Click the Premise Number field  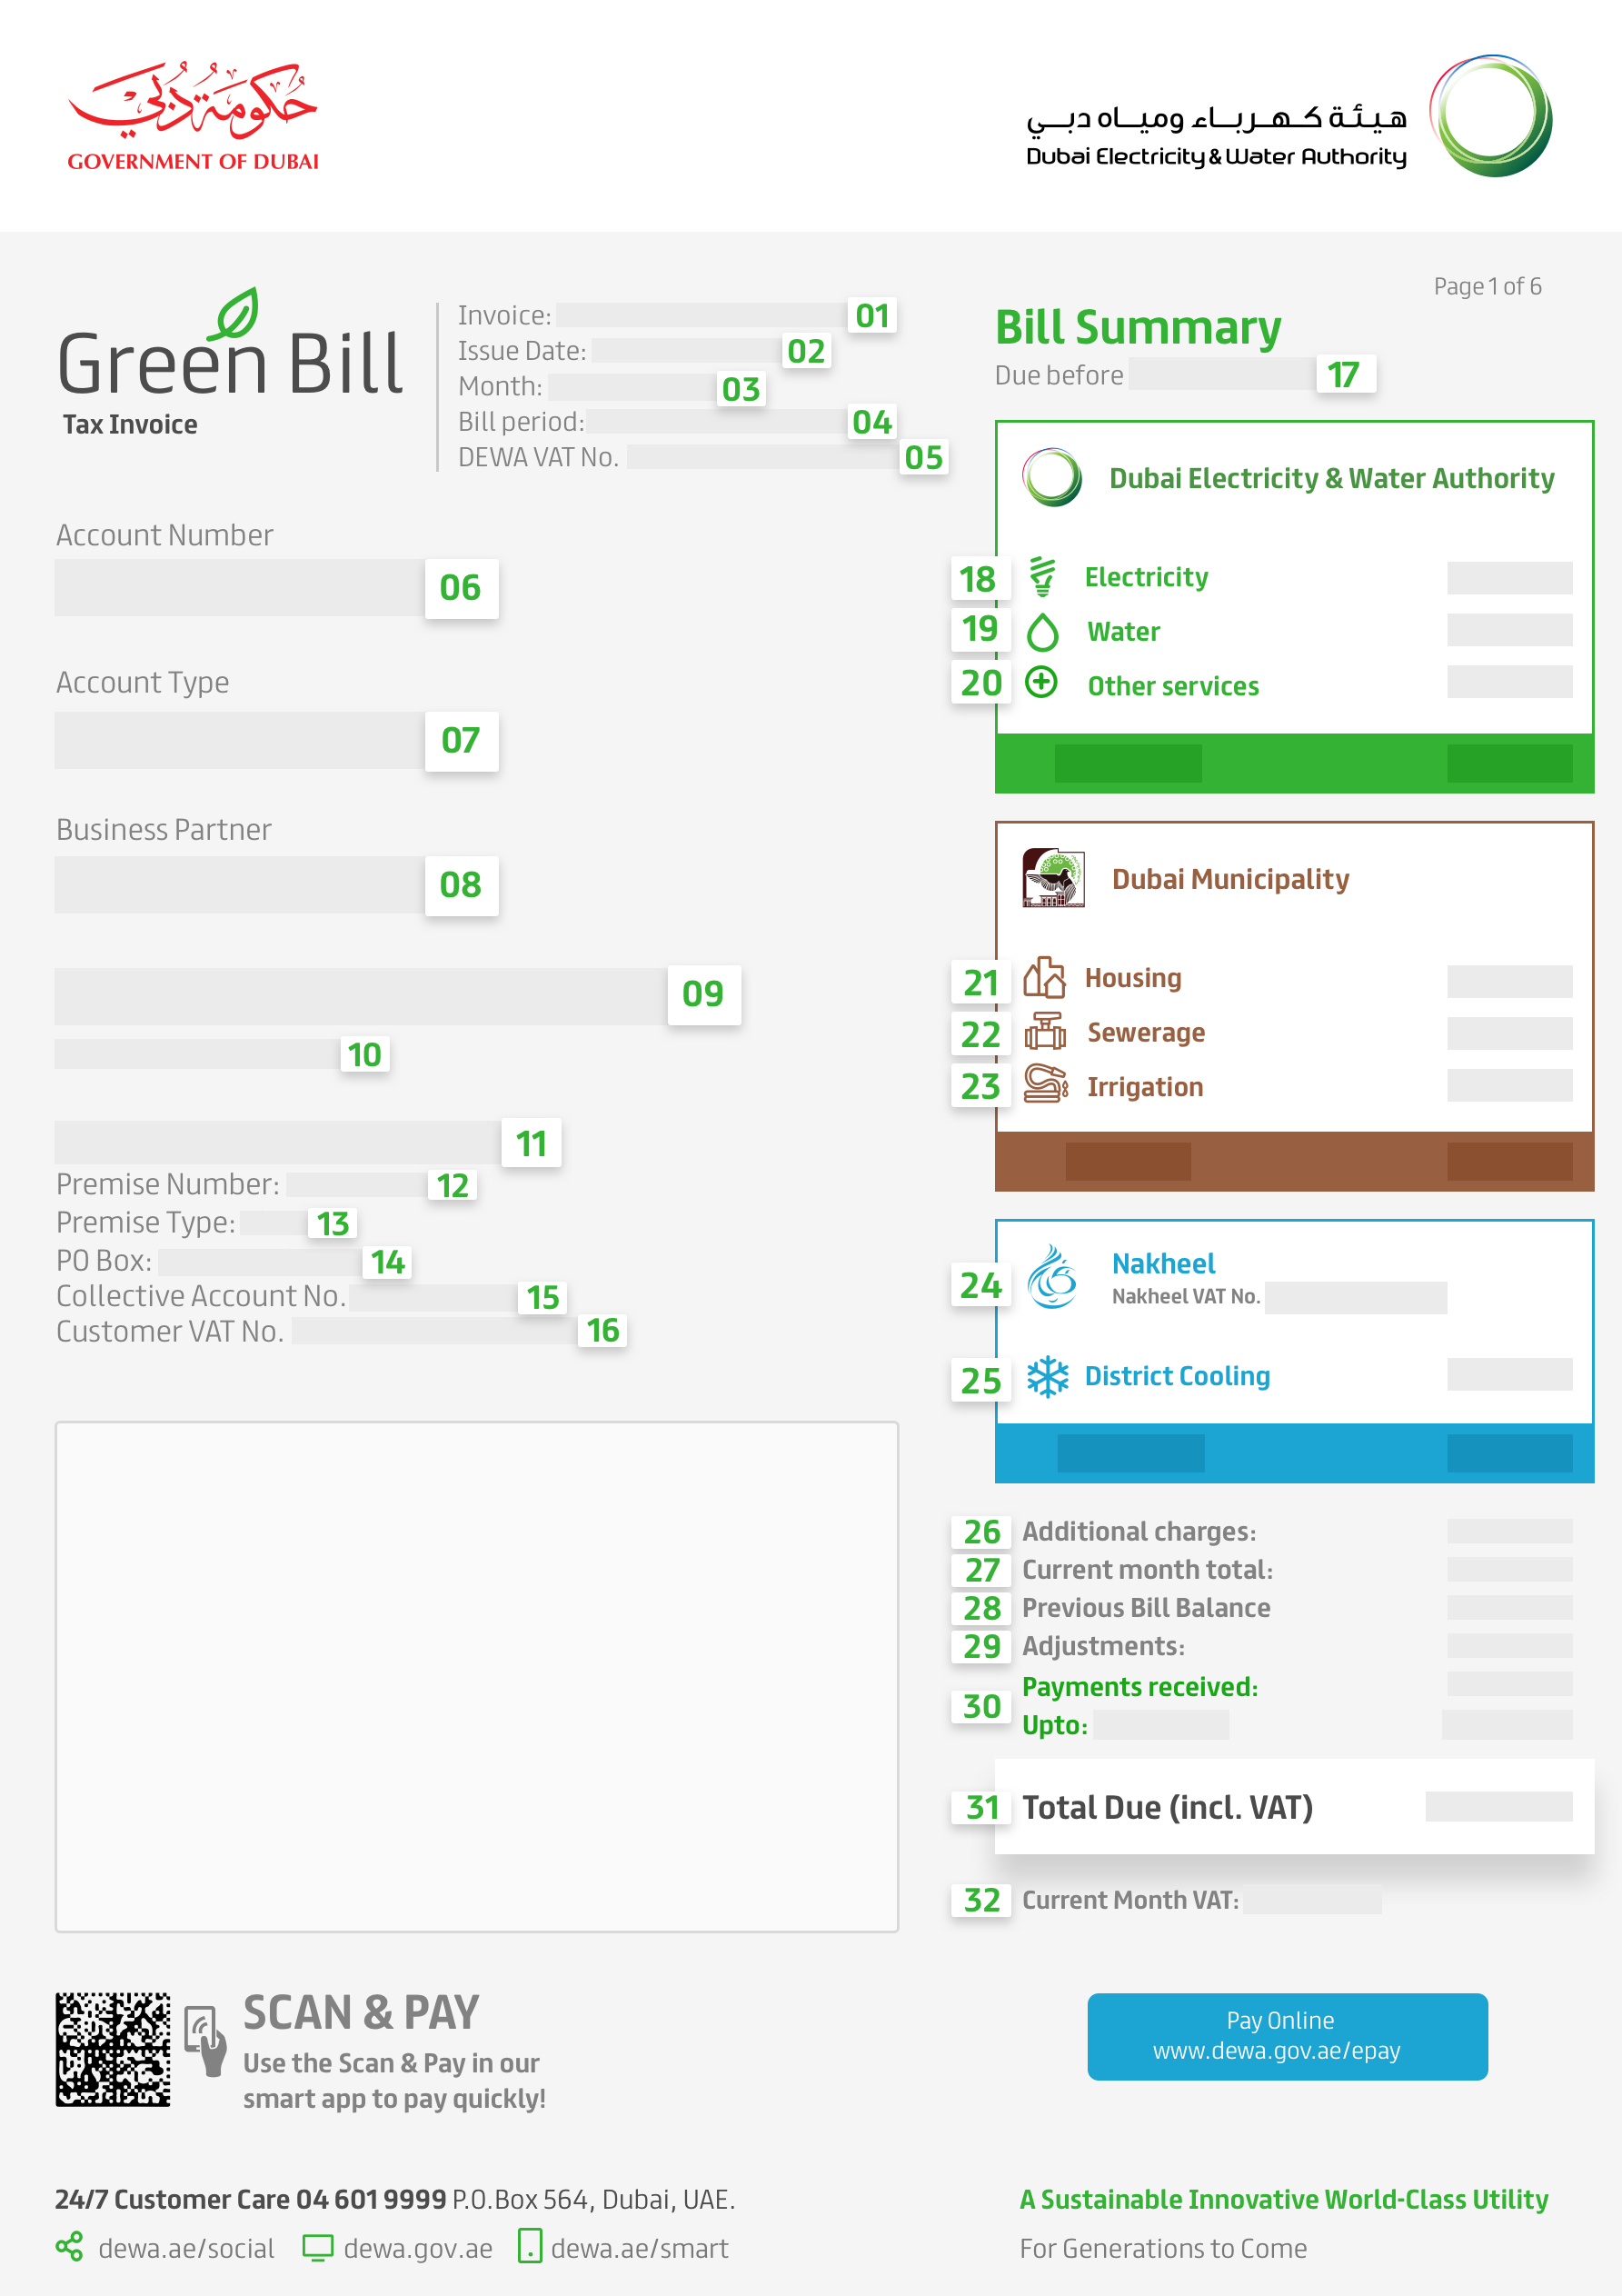(x=357, y=1184)
